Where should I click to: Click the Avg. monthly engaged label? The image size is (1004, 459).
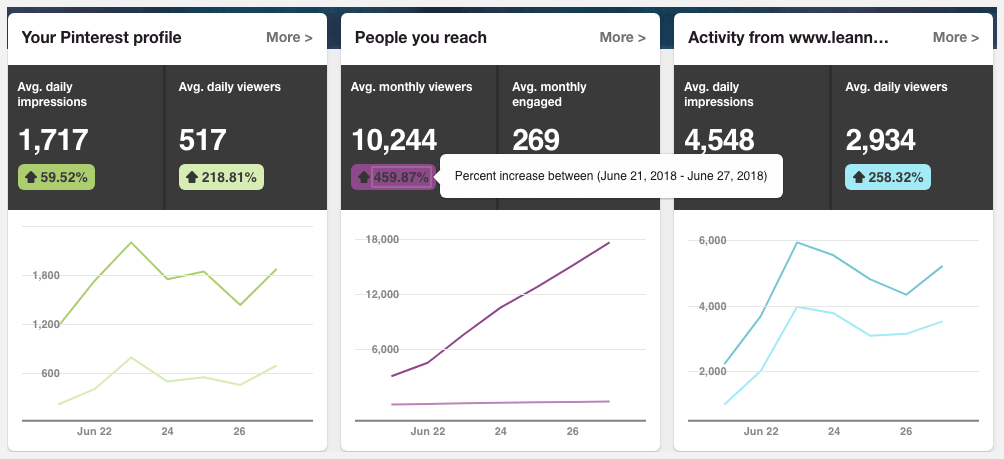(549, 94)
